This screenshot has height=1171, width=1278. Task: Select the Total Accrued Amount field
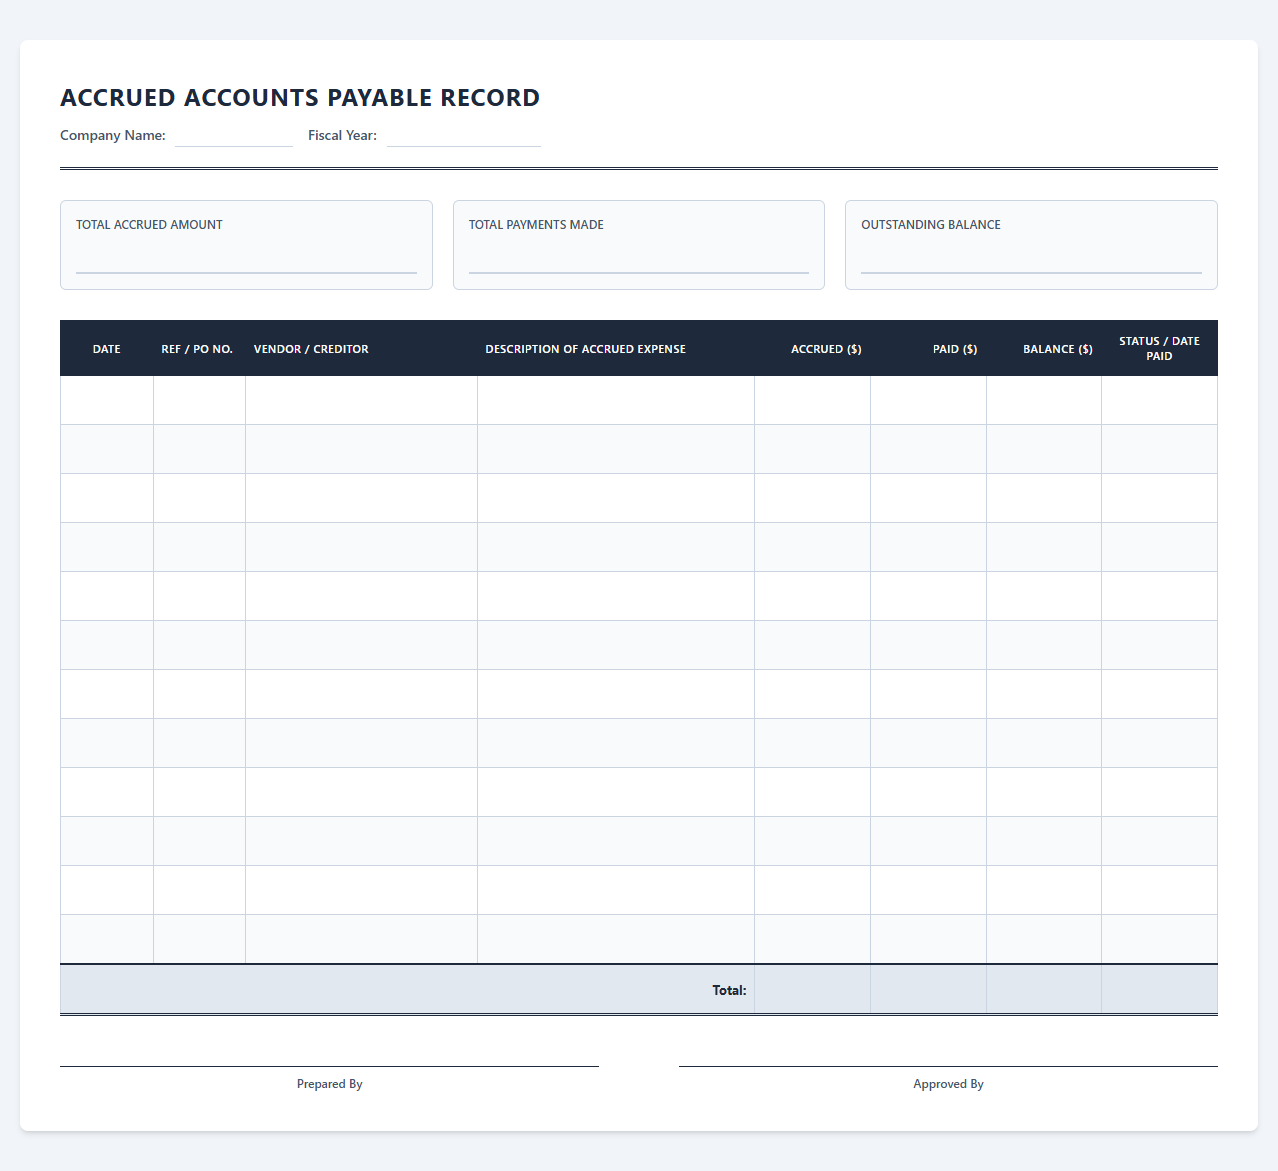[246, 258]
